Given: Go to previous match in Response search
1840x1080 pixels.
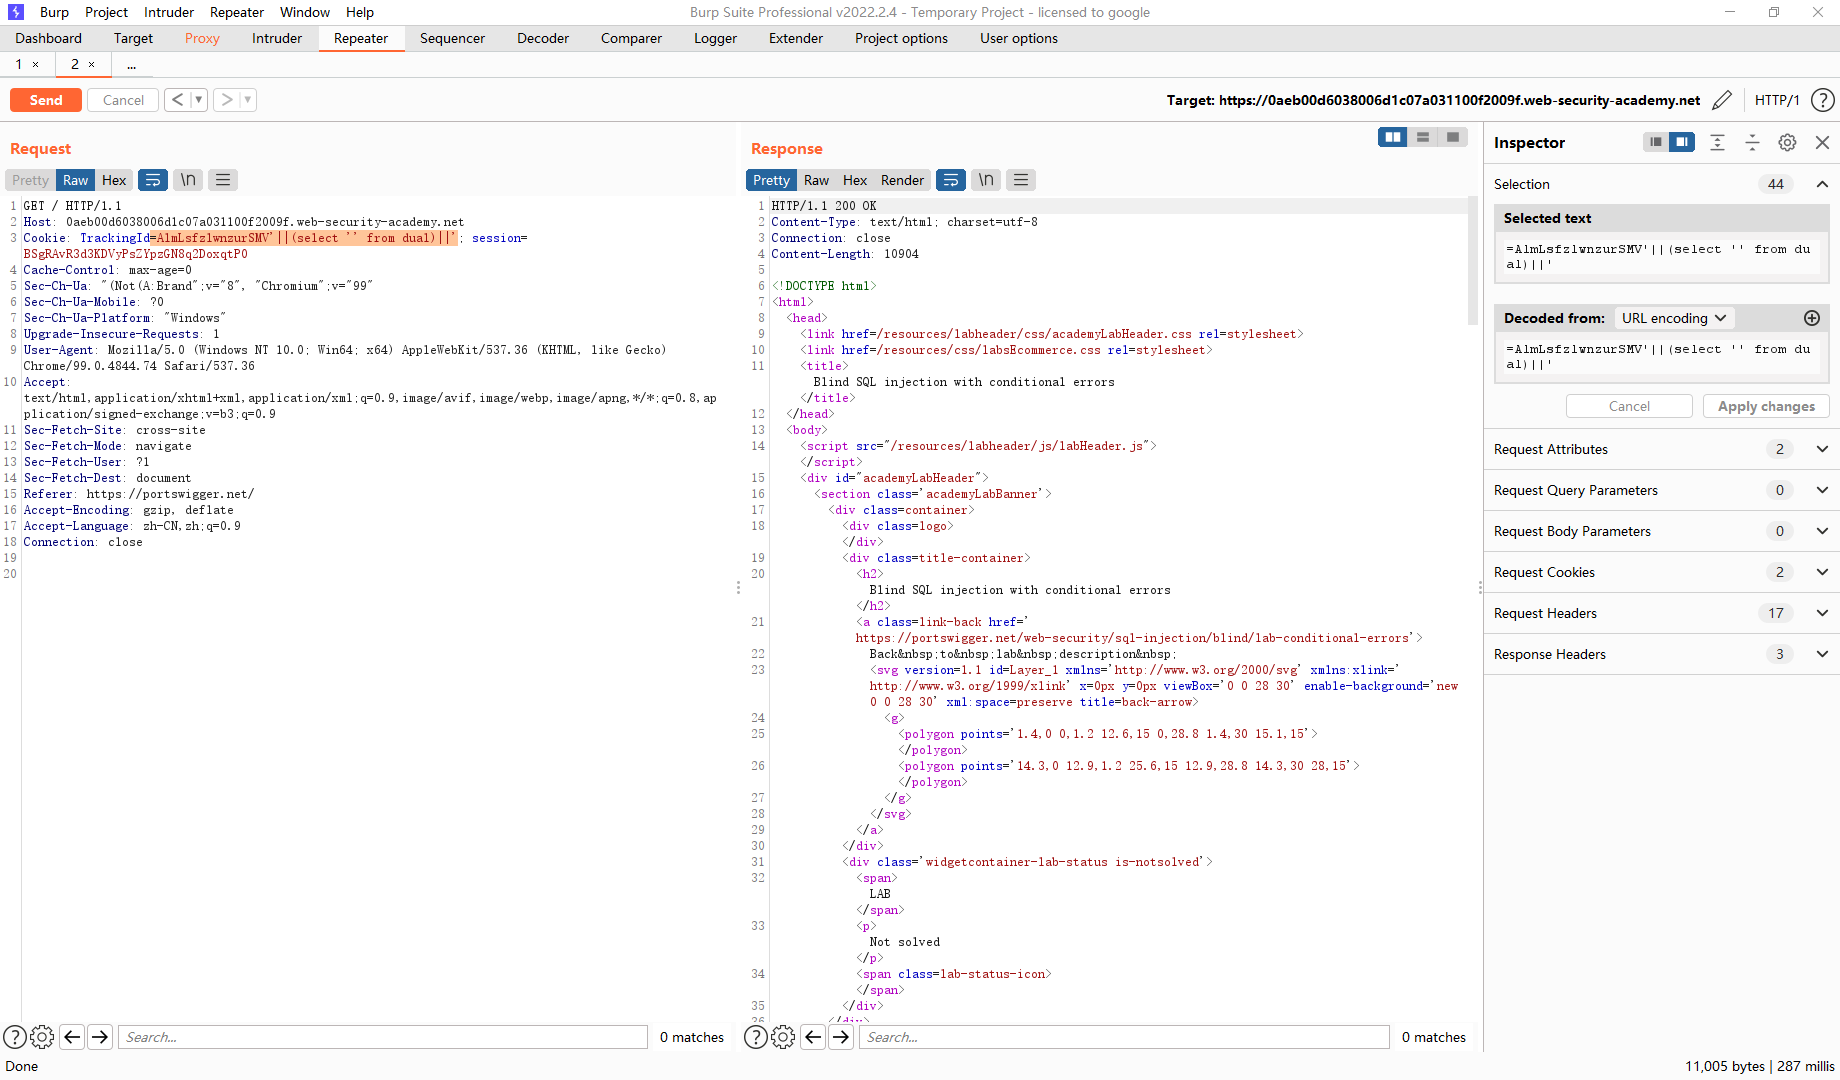Looking at the screenshot, I should point(813,1037).
